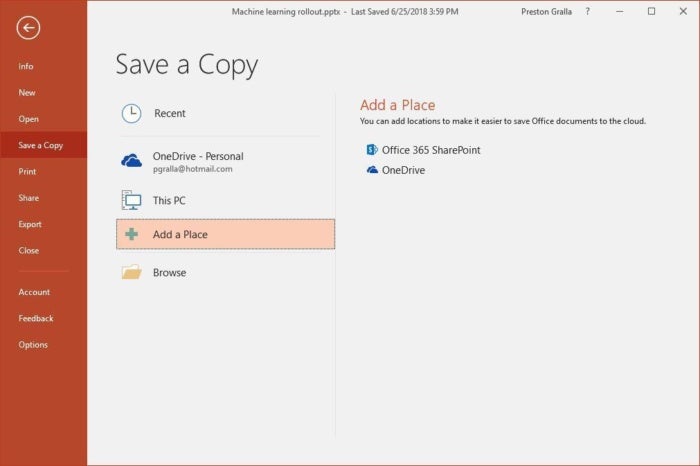Screen dimensions: 700x466
Task: Close the PowerPoint window
Action: pyautogui.click(x=683, y=12)
